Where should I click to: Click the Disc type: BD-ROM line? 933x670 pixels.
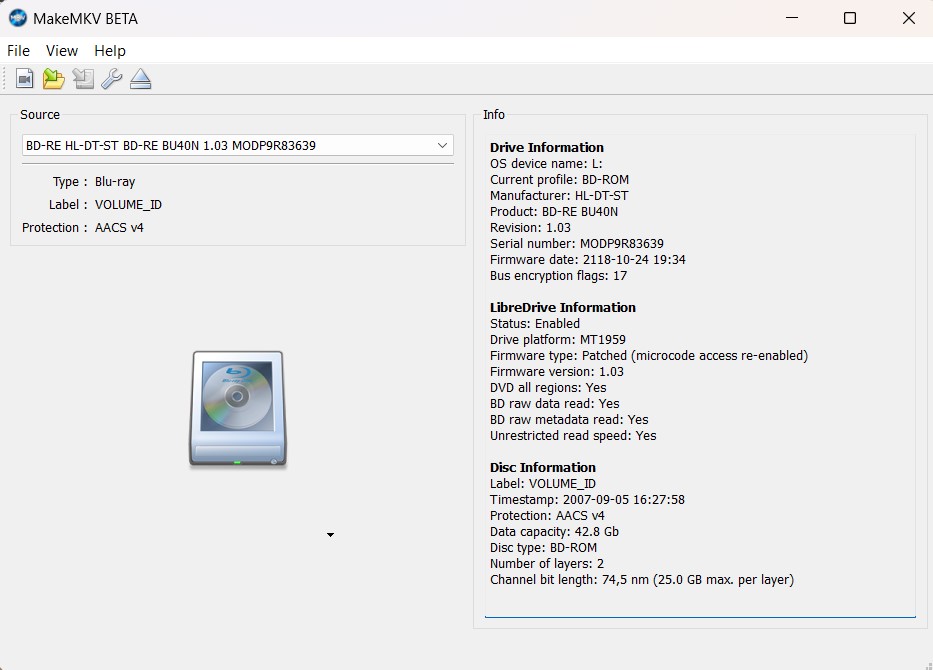tap(543, 548)
